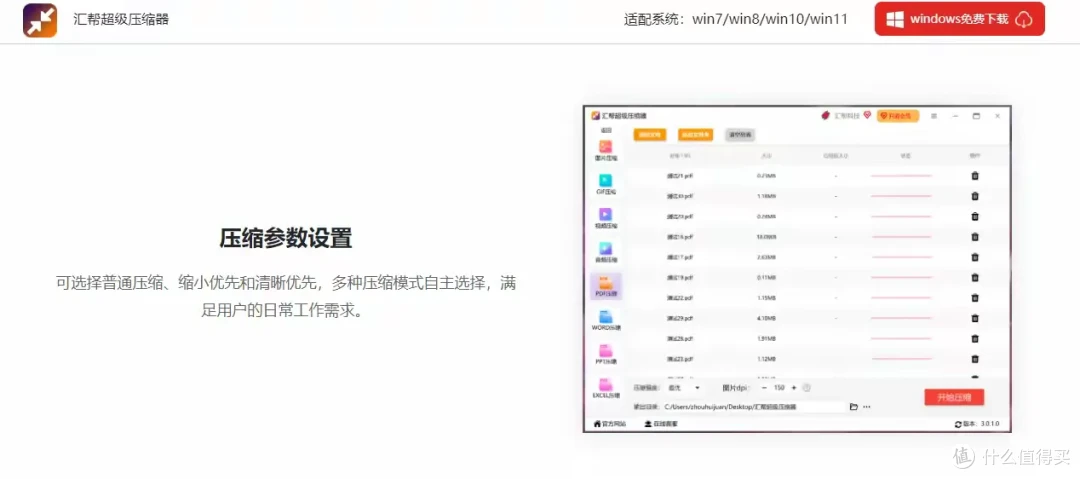Click the 1.15MB size cell
Image resolution: width=1080 pixels, height=479 pixels.
[x=766, y=298]
